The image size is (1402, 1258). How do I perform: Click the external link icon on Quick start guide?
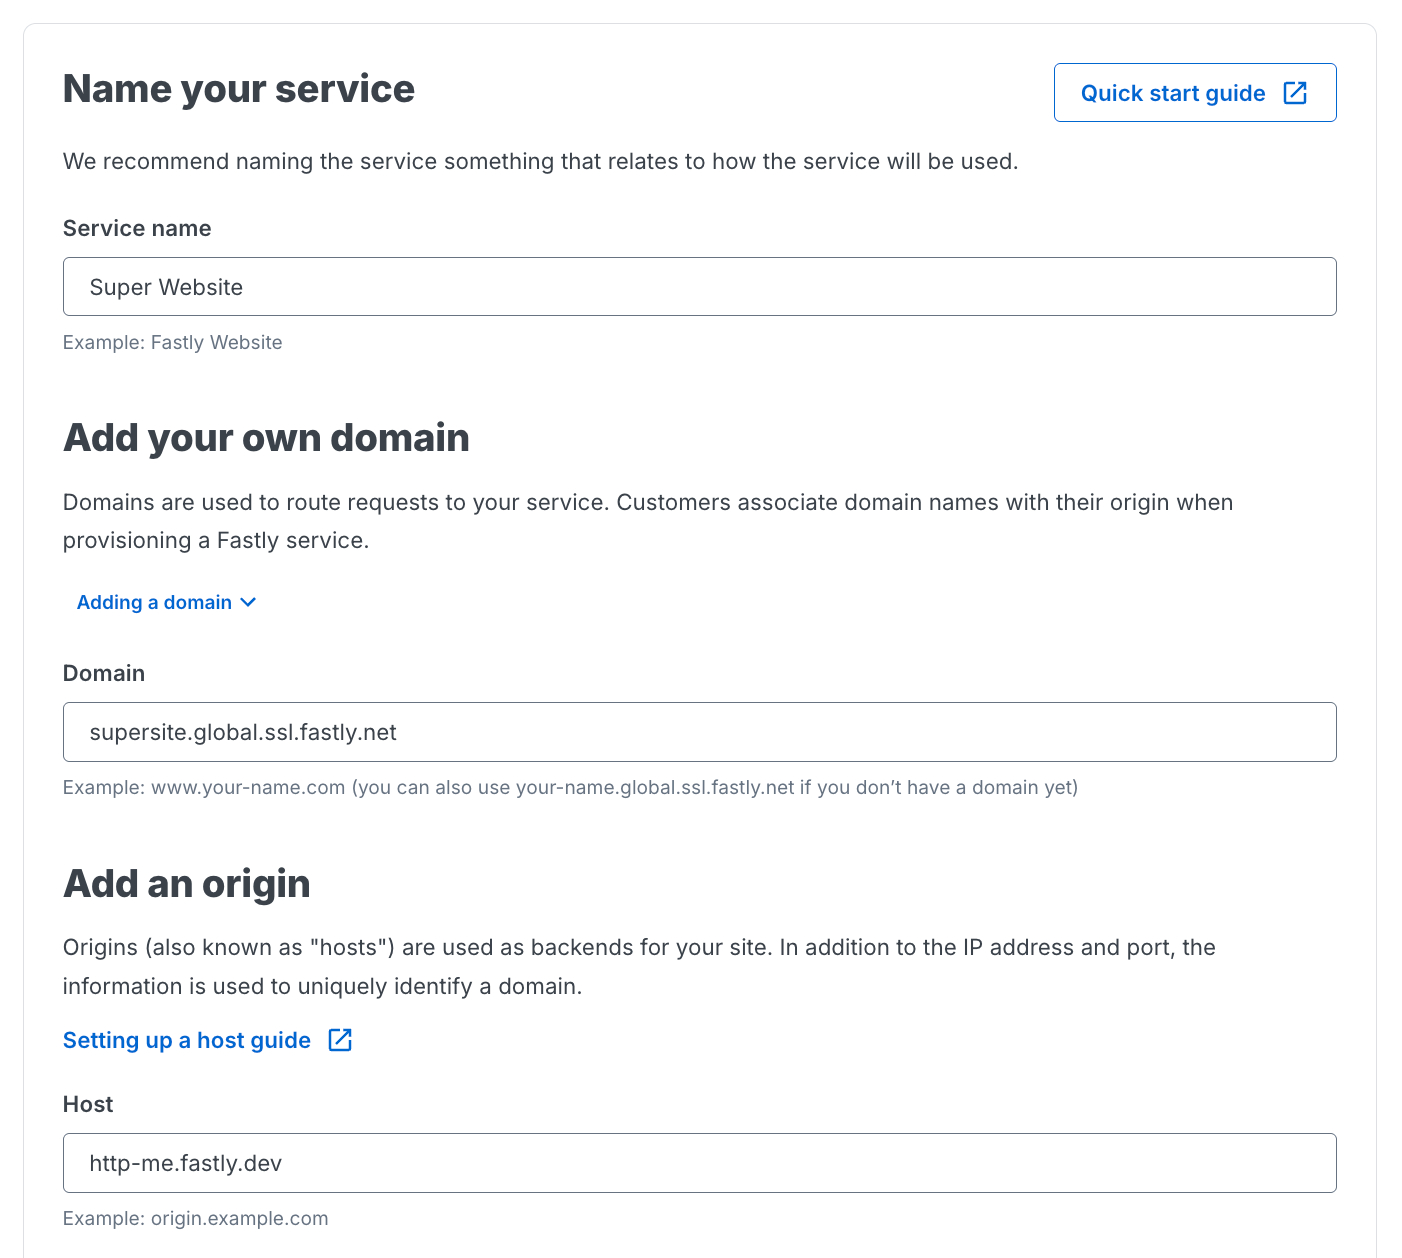tap(1295, 92)
